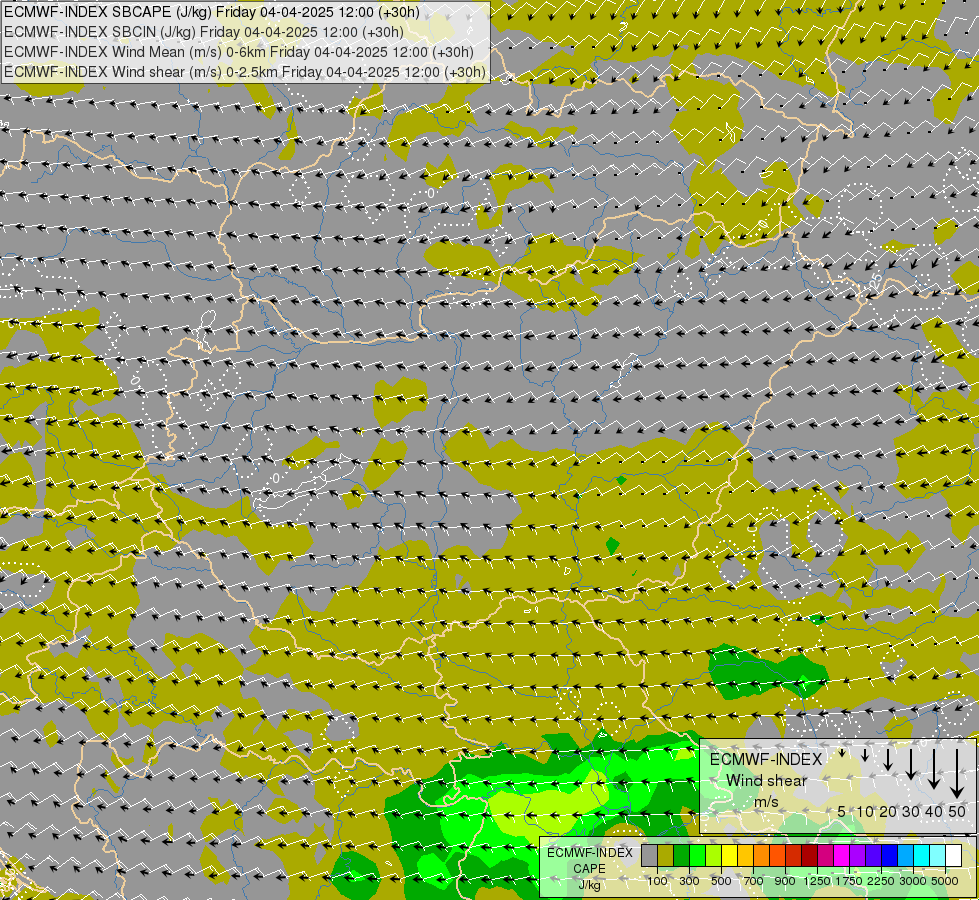This screenshot has height=900, width=979.
Task: Click the '1750' CAPE legend label
Action: (849, 881)
